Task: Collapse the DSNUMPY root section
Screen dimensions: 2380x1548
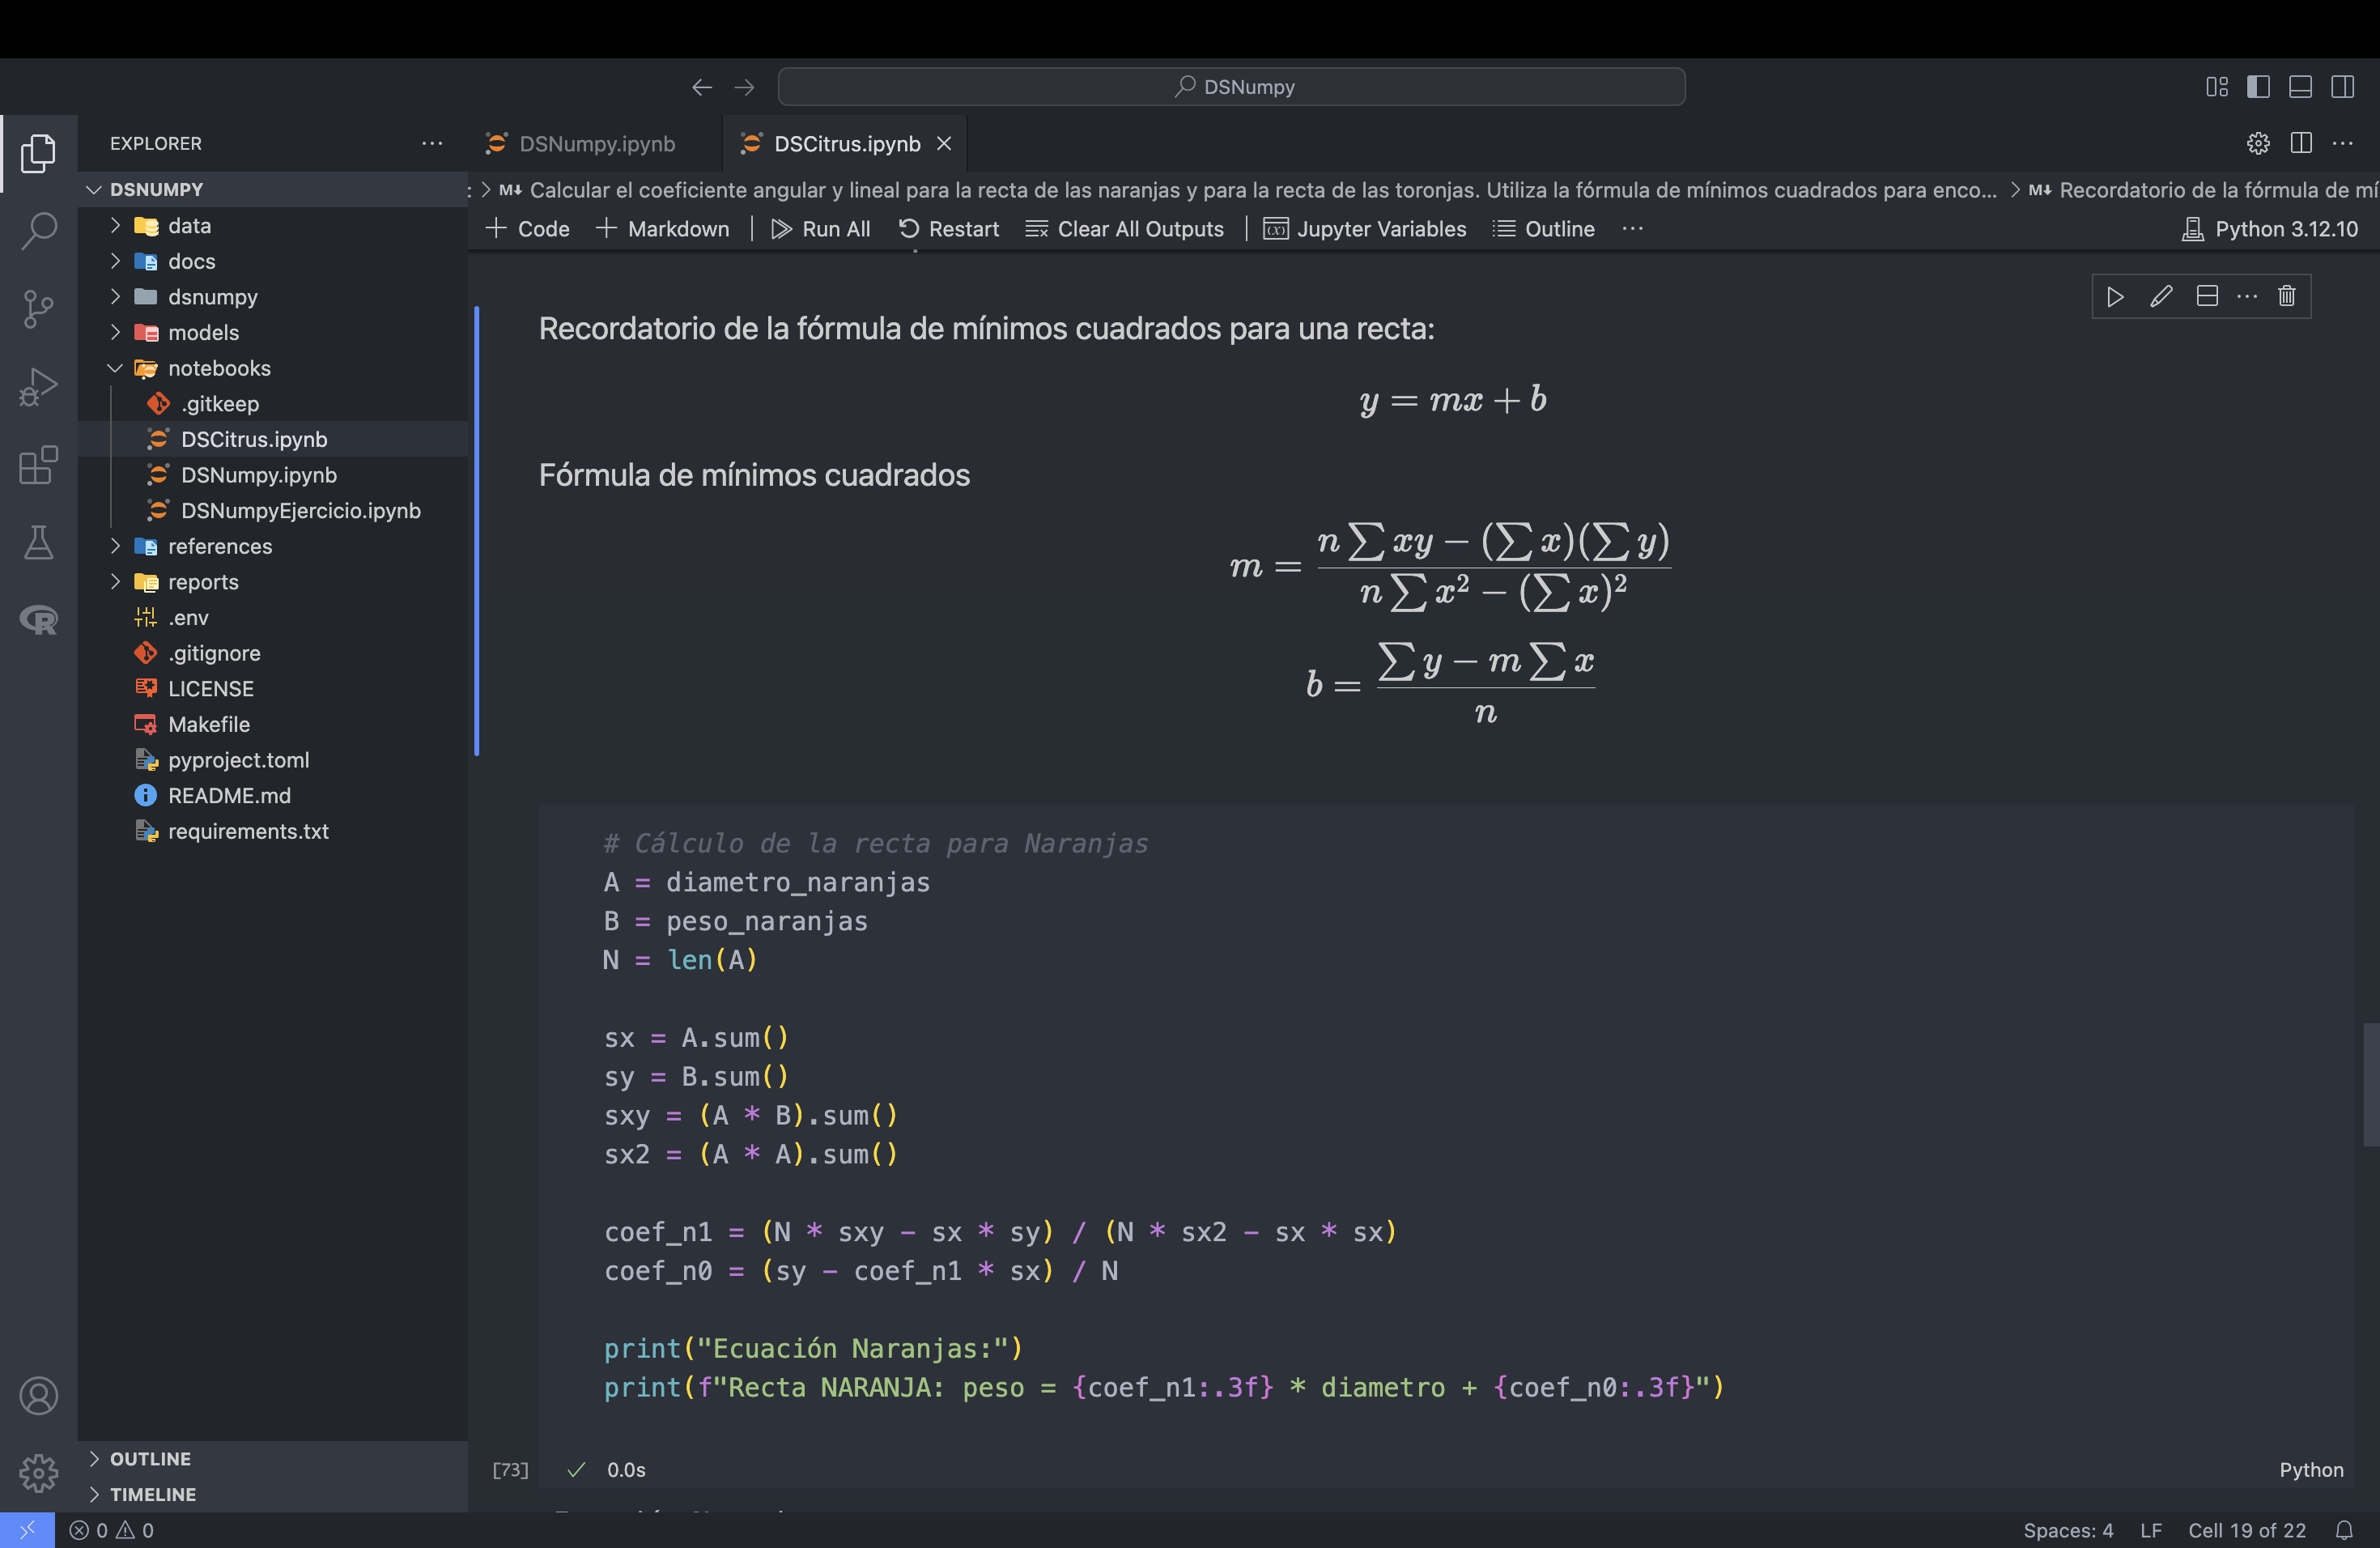Action: (273, 189)
